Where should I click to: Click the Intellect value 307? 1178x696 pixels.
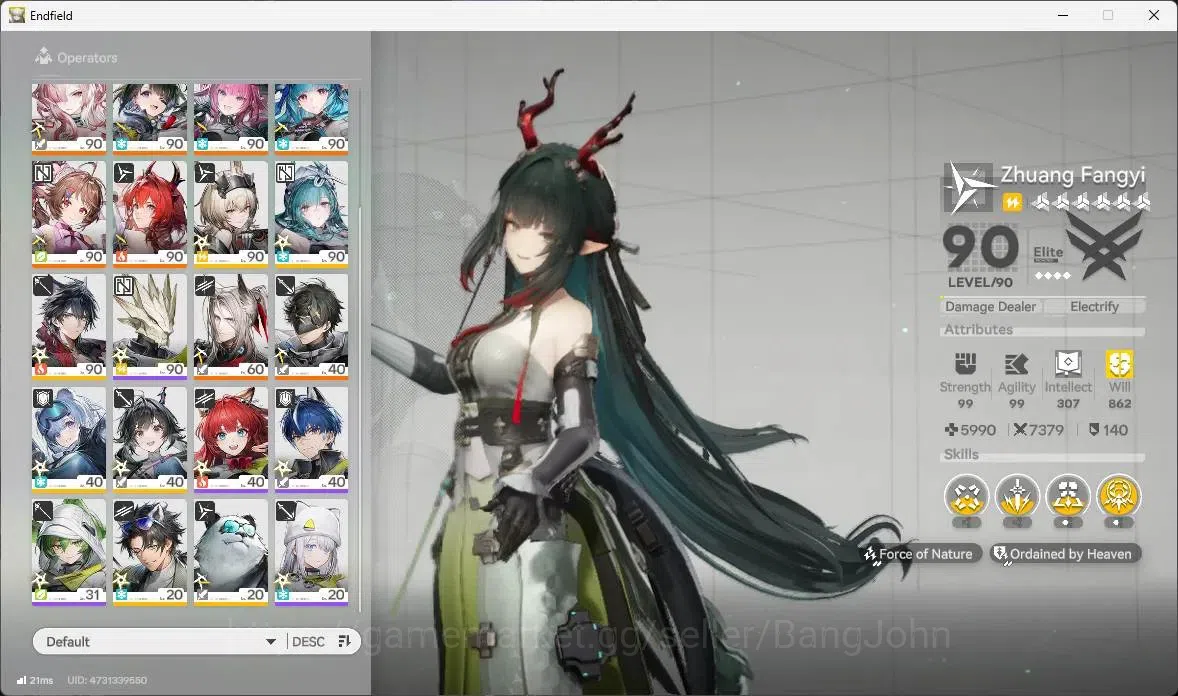(x=1068, y=404)
